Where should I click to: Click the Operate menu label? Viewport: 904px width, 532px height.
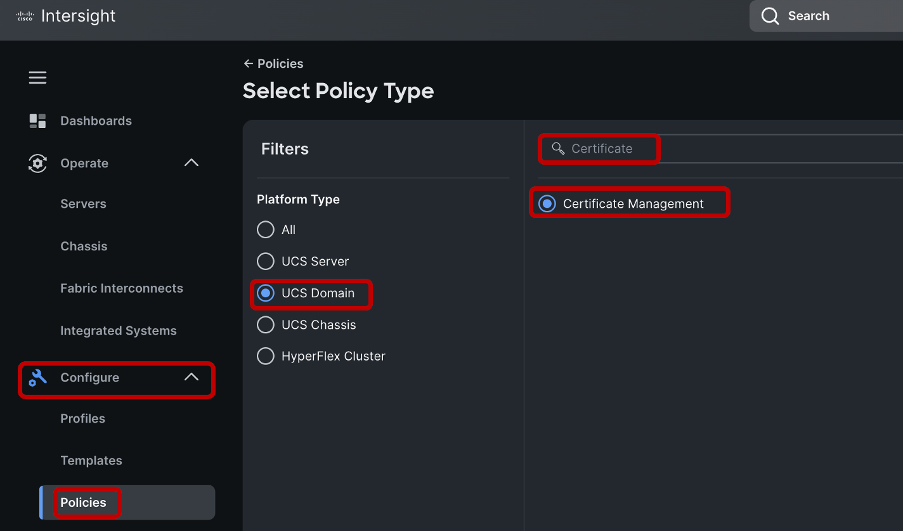tap(84, 163)
